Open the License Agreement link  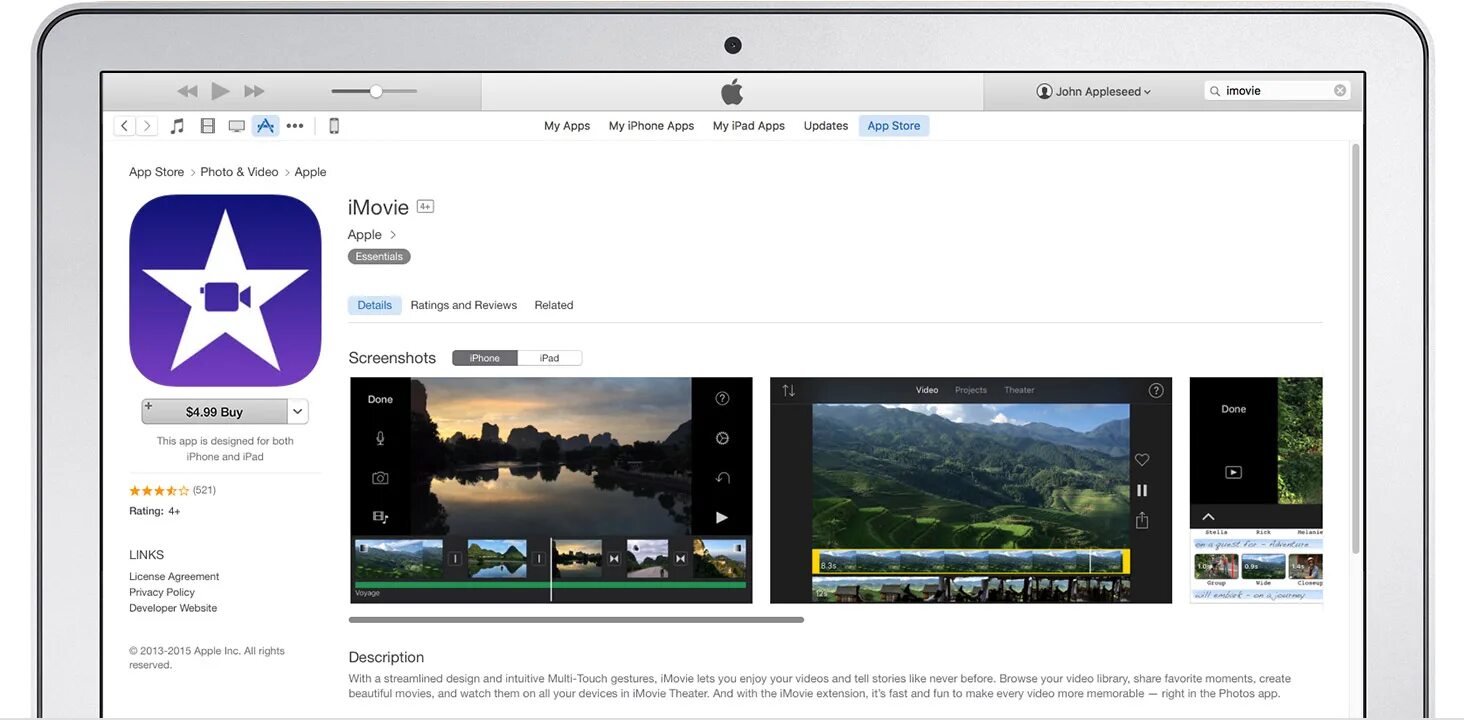pos(174,577)
